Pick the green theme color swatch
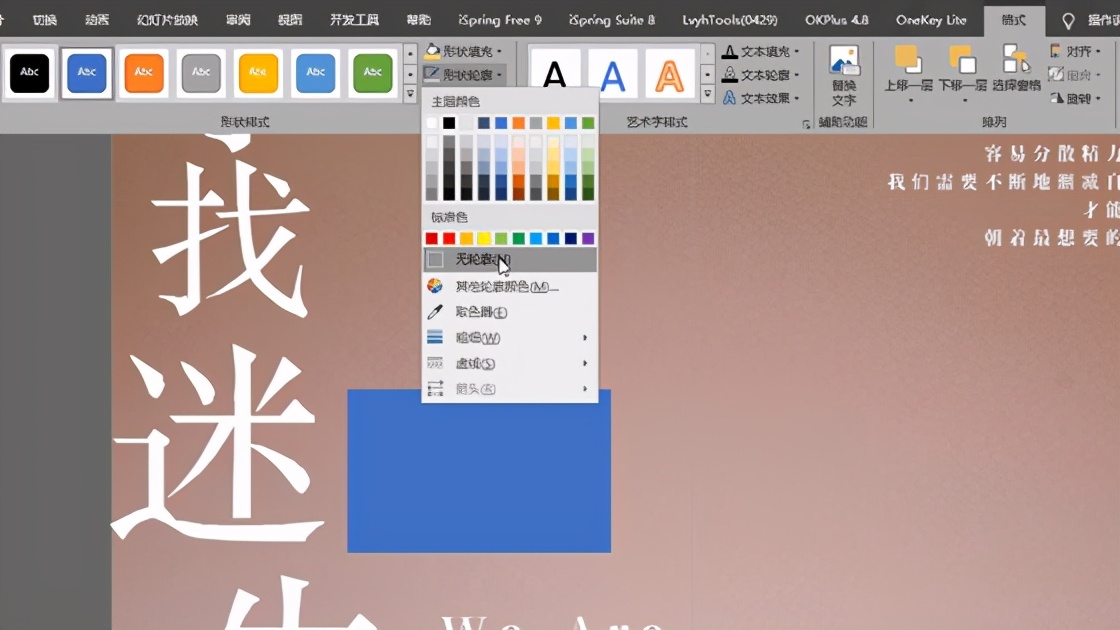 588,123
